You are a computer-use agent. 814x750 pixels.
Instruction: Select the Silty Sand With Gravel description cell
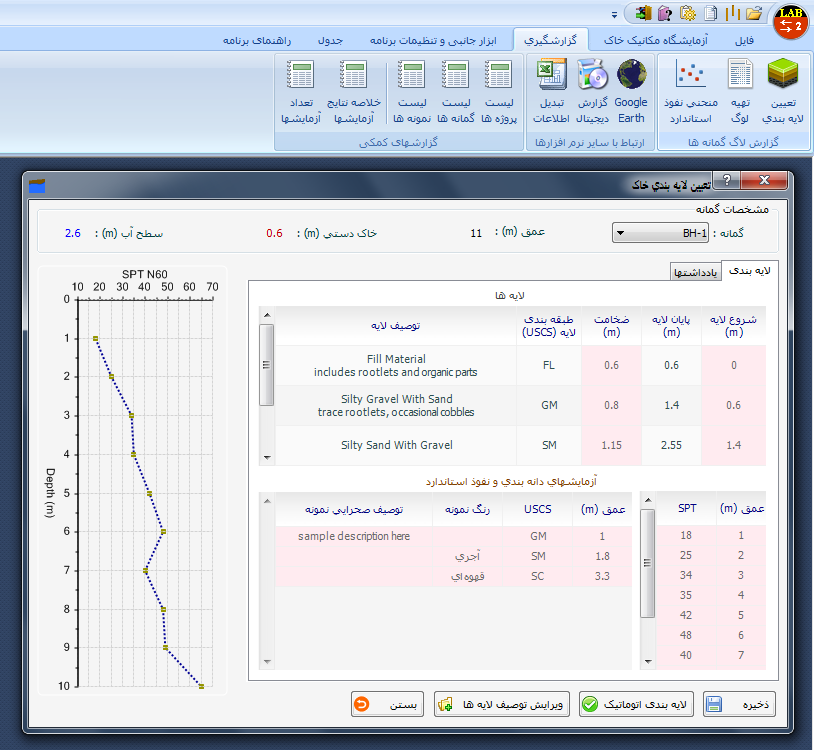click(x=396, y=445)
